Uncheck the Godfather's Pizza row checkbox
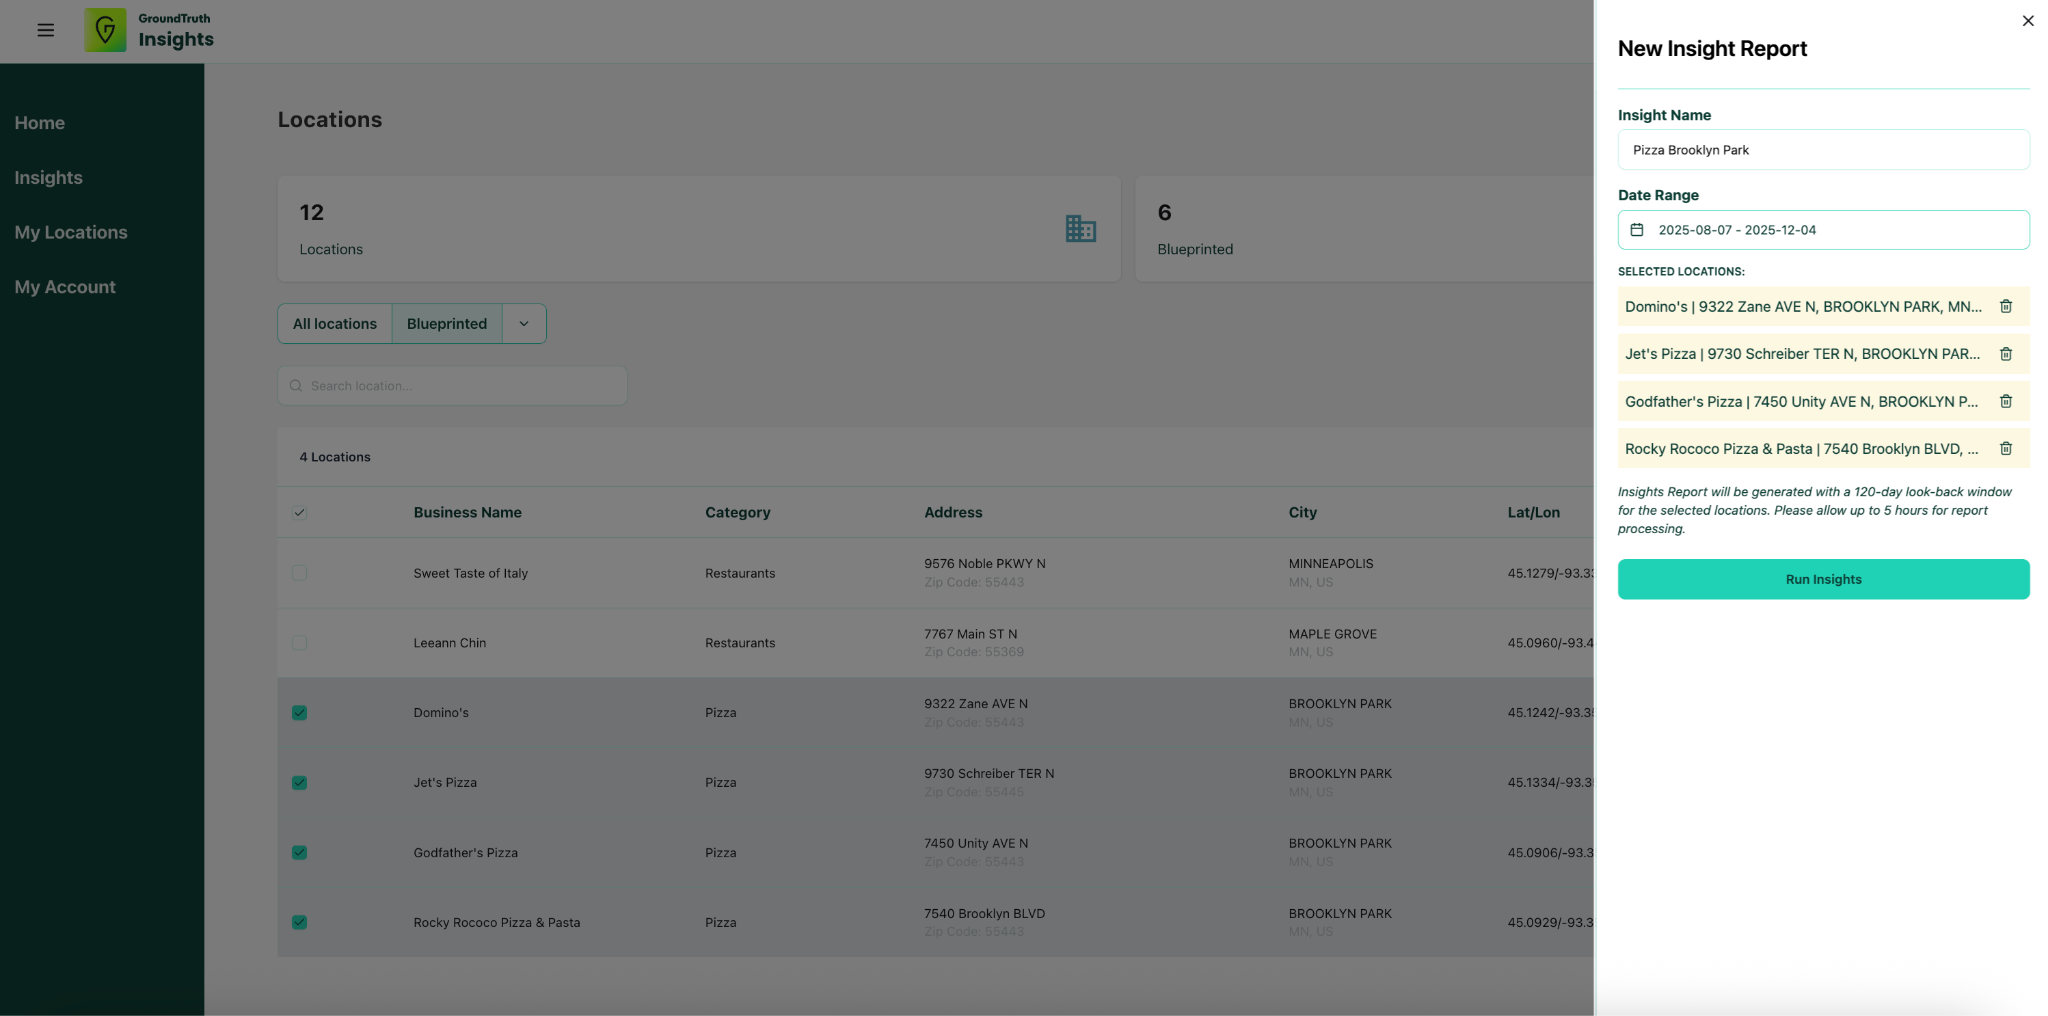This screenshot has height=1016, width=2048. 299,853
